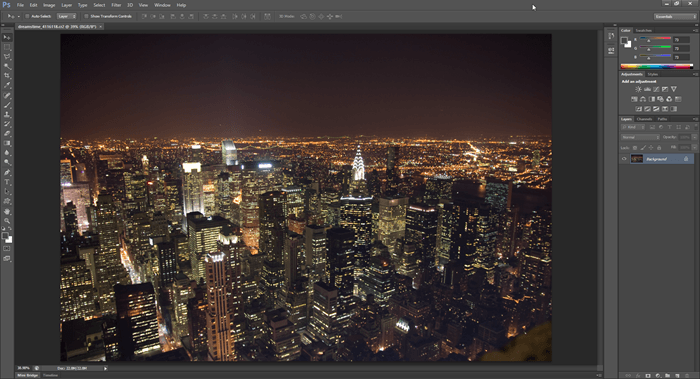
Task: Open the status bar info arrow
Action: pyautogui.click(x=105, y=368)
